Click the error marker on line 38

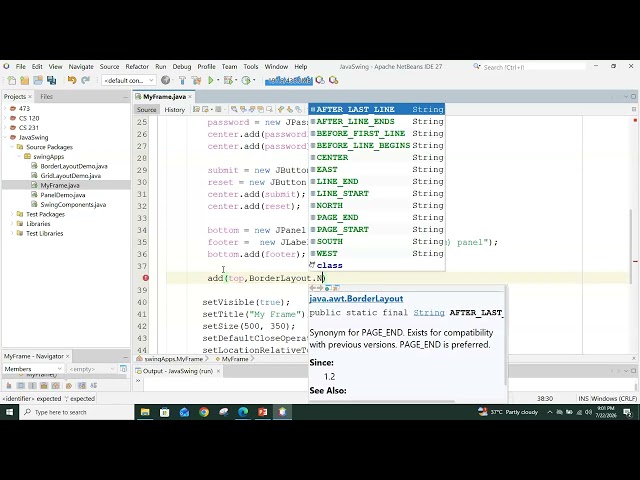pos(146,278)
